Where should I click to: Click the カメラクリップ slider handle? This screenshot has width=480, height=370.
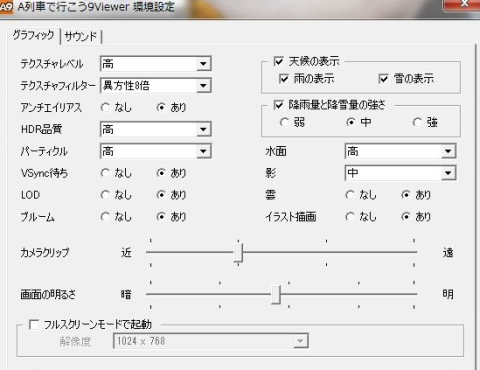pos(238,252)
